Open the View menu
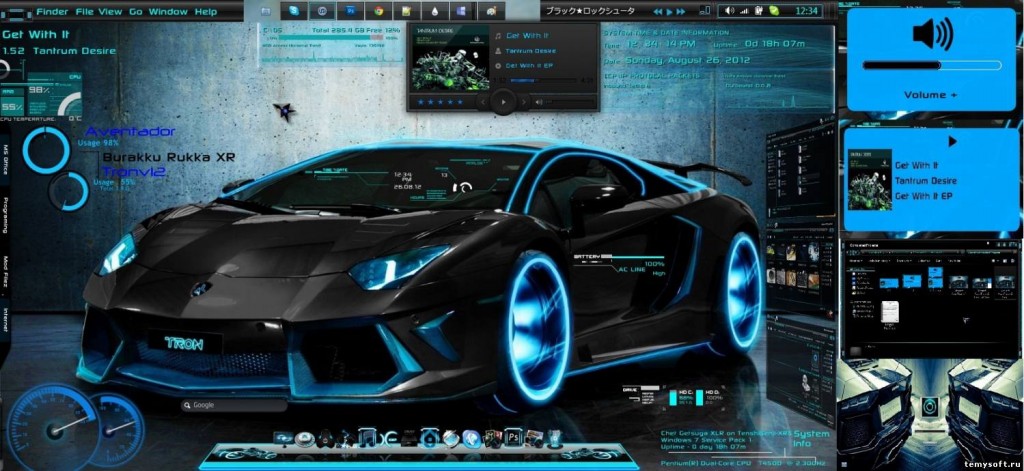Image resolution: width=1024 pixels, height=471 pixels. tap(110, 12)
